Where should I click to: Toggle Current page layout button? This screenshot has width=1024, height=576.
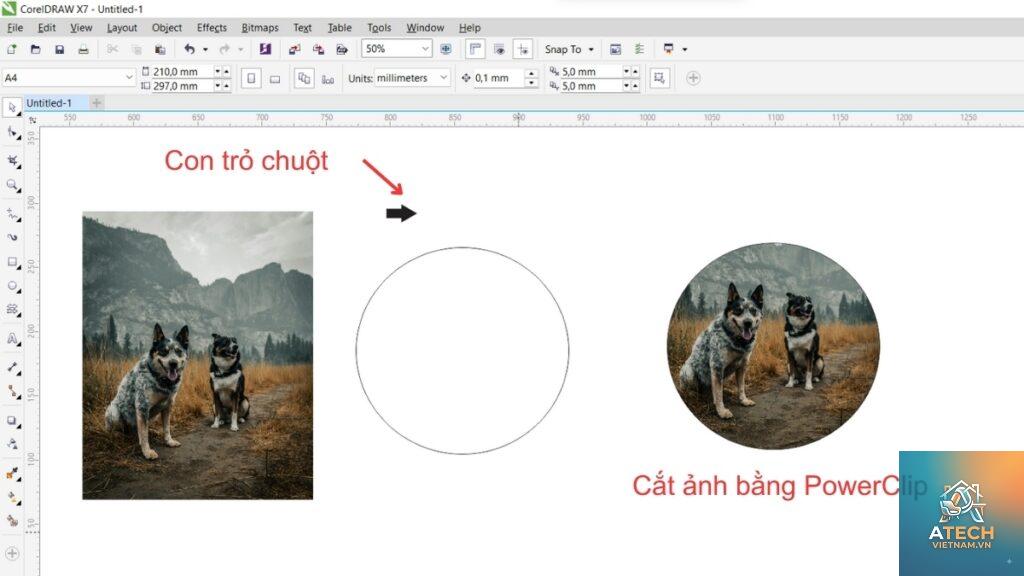click(x=328, y=79)
